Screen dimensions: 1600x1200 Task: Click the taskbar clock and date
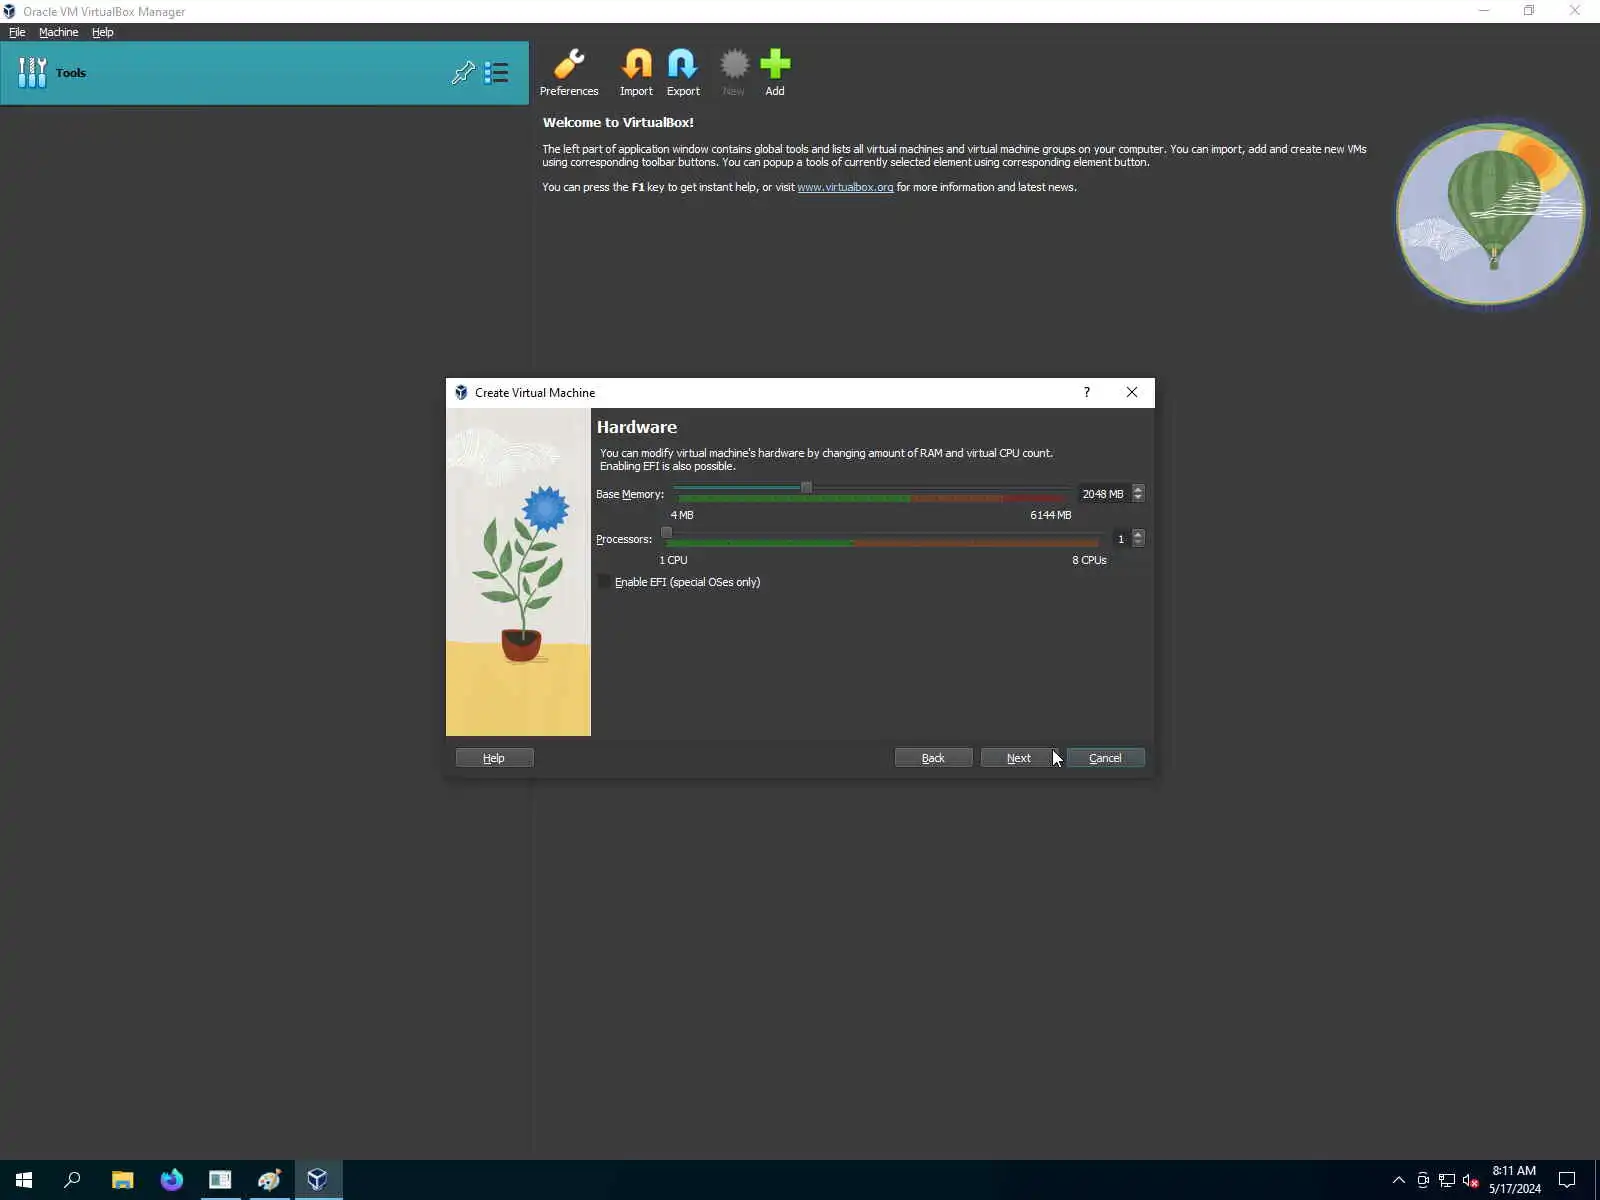1514,1180
